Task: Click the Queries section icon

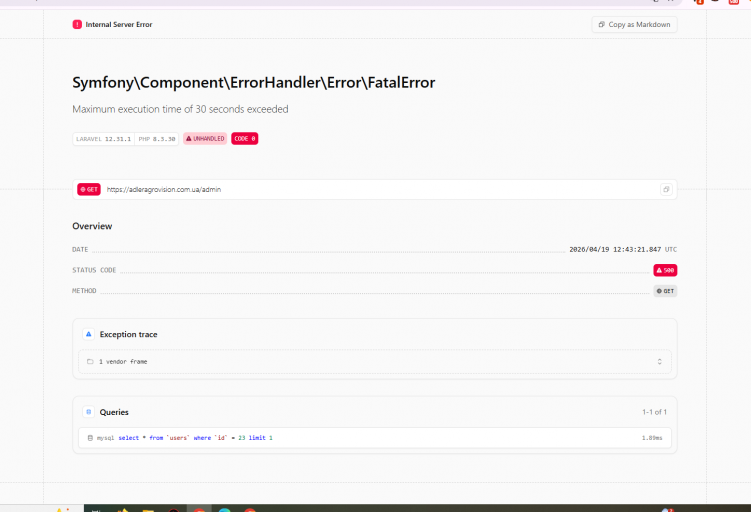Action: click(x=89, y=412)
